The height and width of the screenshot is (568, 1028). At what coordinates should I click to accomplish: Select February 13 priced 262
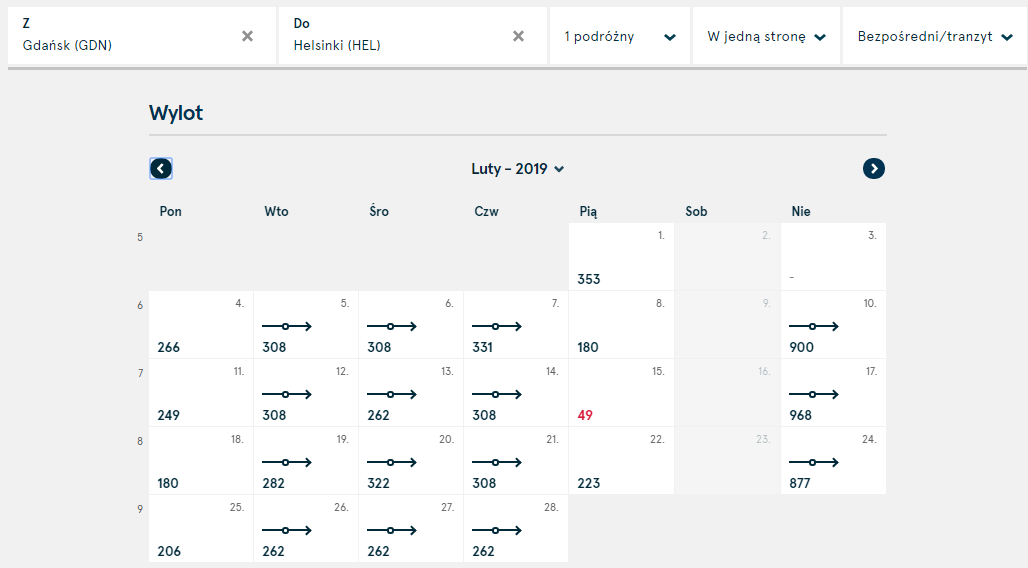click(x=411, y=393)
